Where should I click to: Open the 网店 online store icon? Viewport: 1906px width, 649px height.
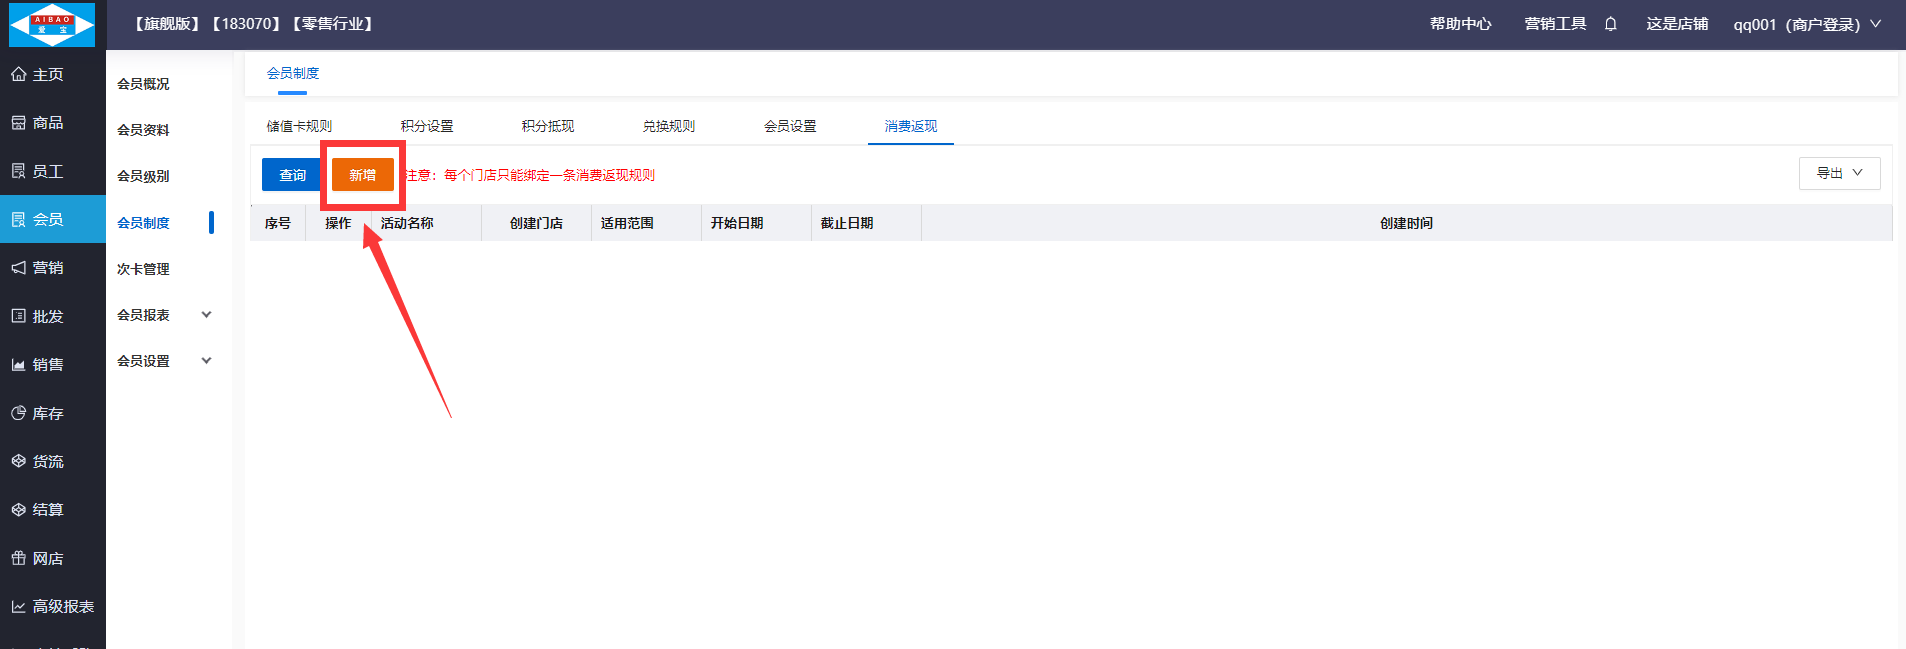point(18,558)
